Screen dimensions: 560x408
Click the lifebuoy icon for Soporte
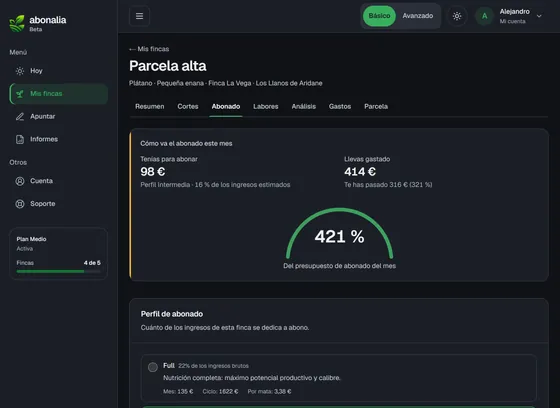[20, 204]
